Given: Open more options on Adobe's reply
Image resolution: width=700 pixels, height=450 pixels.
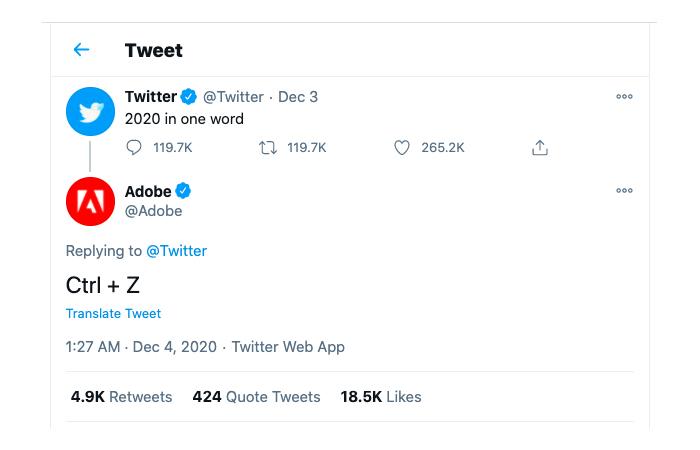Looking at the screenshot, I should (624, 191).
